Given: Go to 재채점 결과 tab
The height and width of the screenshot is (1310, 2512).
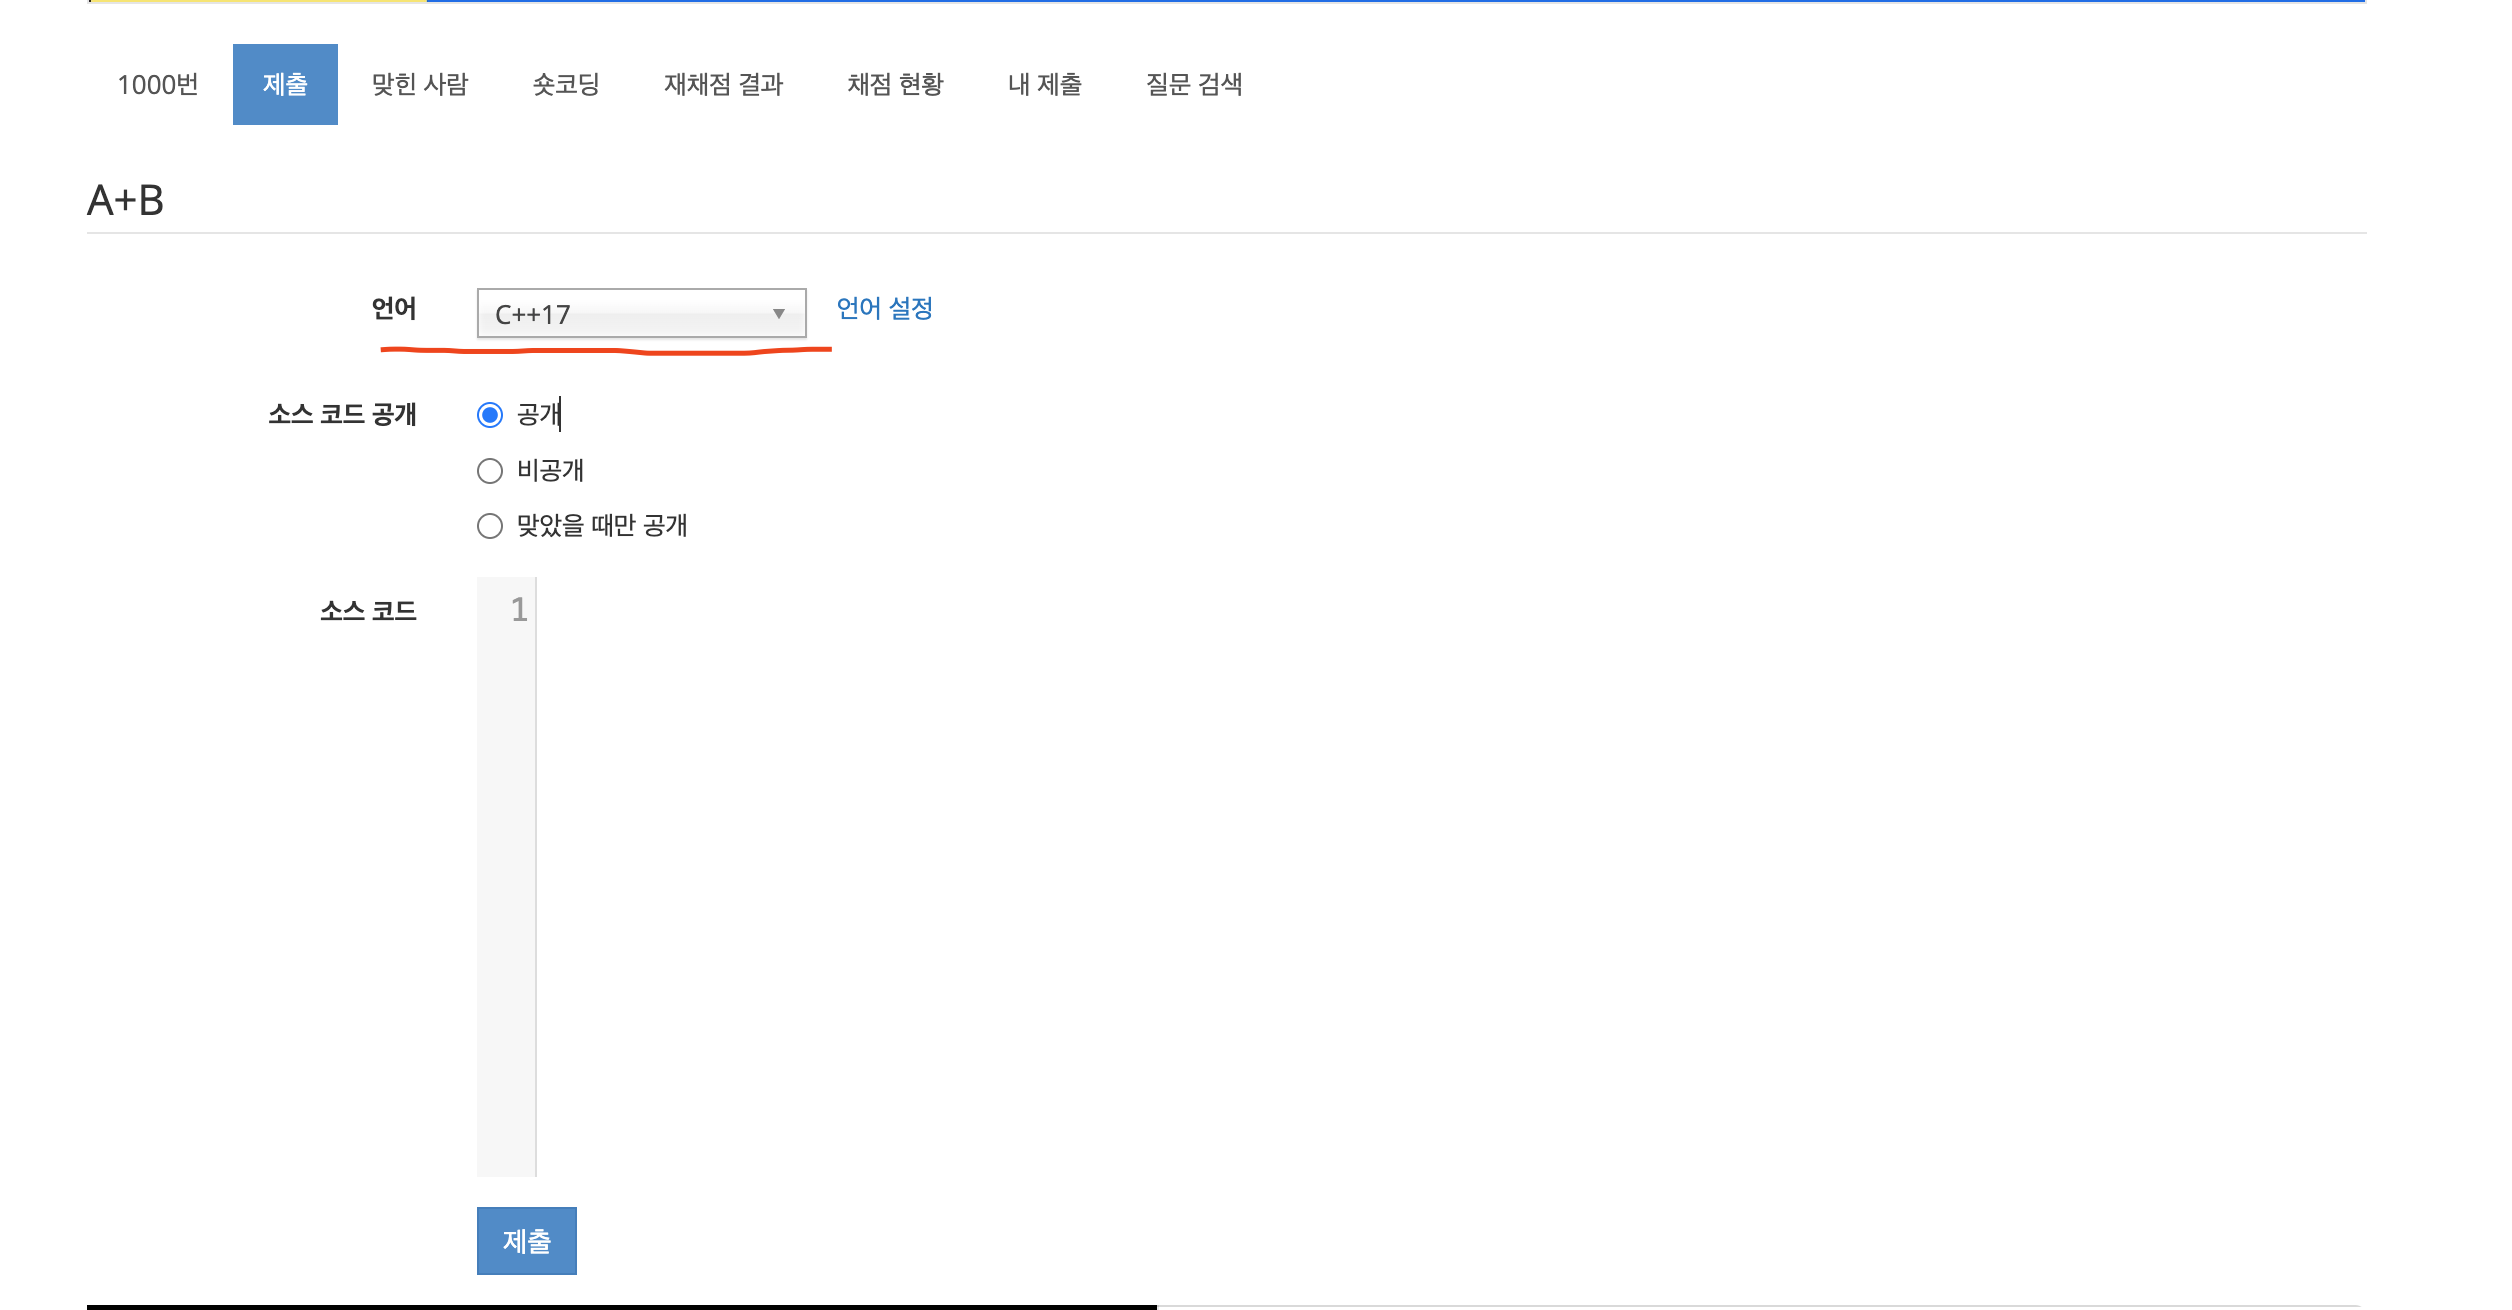Looking at the screenshot, I should pos(723,85).
